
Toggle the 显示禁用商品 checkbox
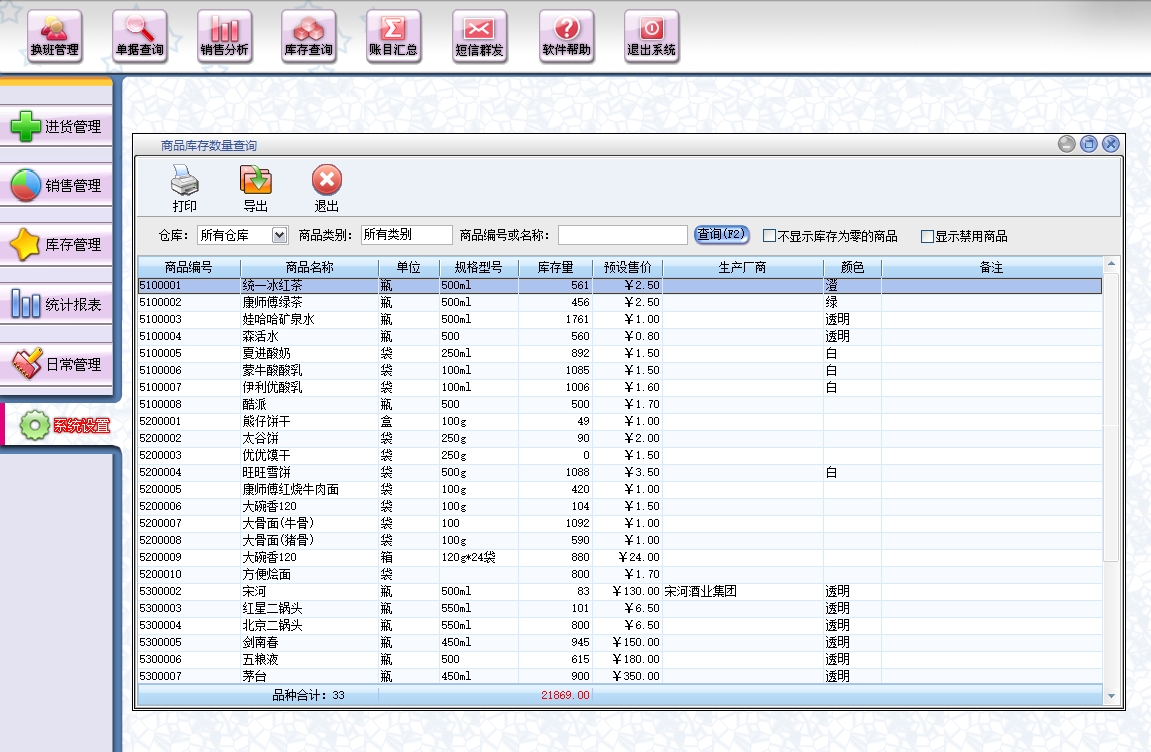[x=927, y=237]
